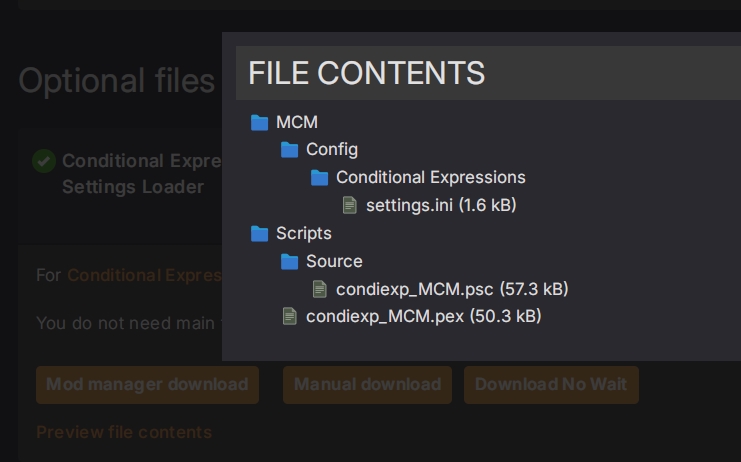Click the FILE CONTENTS header bar
This screenshot has height=462, width=741.
pos(488,73)
